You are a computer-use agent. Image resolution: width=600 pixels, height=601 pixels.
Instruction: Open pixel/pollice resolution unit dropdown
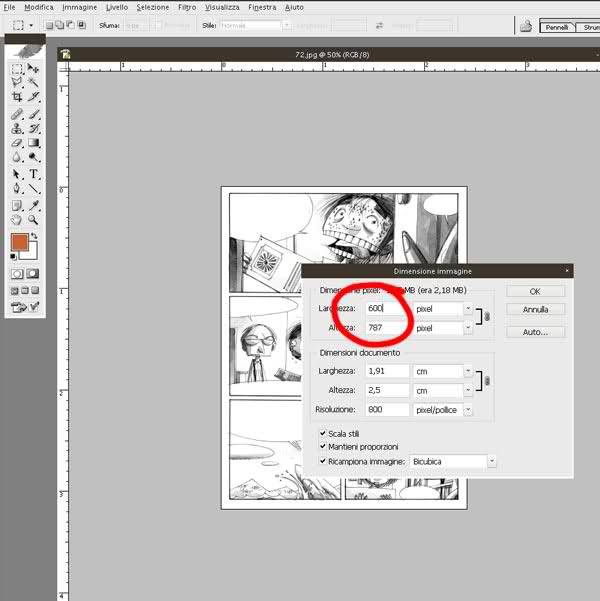[x=468, y=410]
